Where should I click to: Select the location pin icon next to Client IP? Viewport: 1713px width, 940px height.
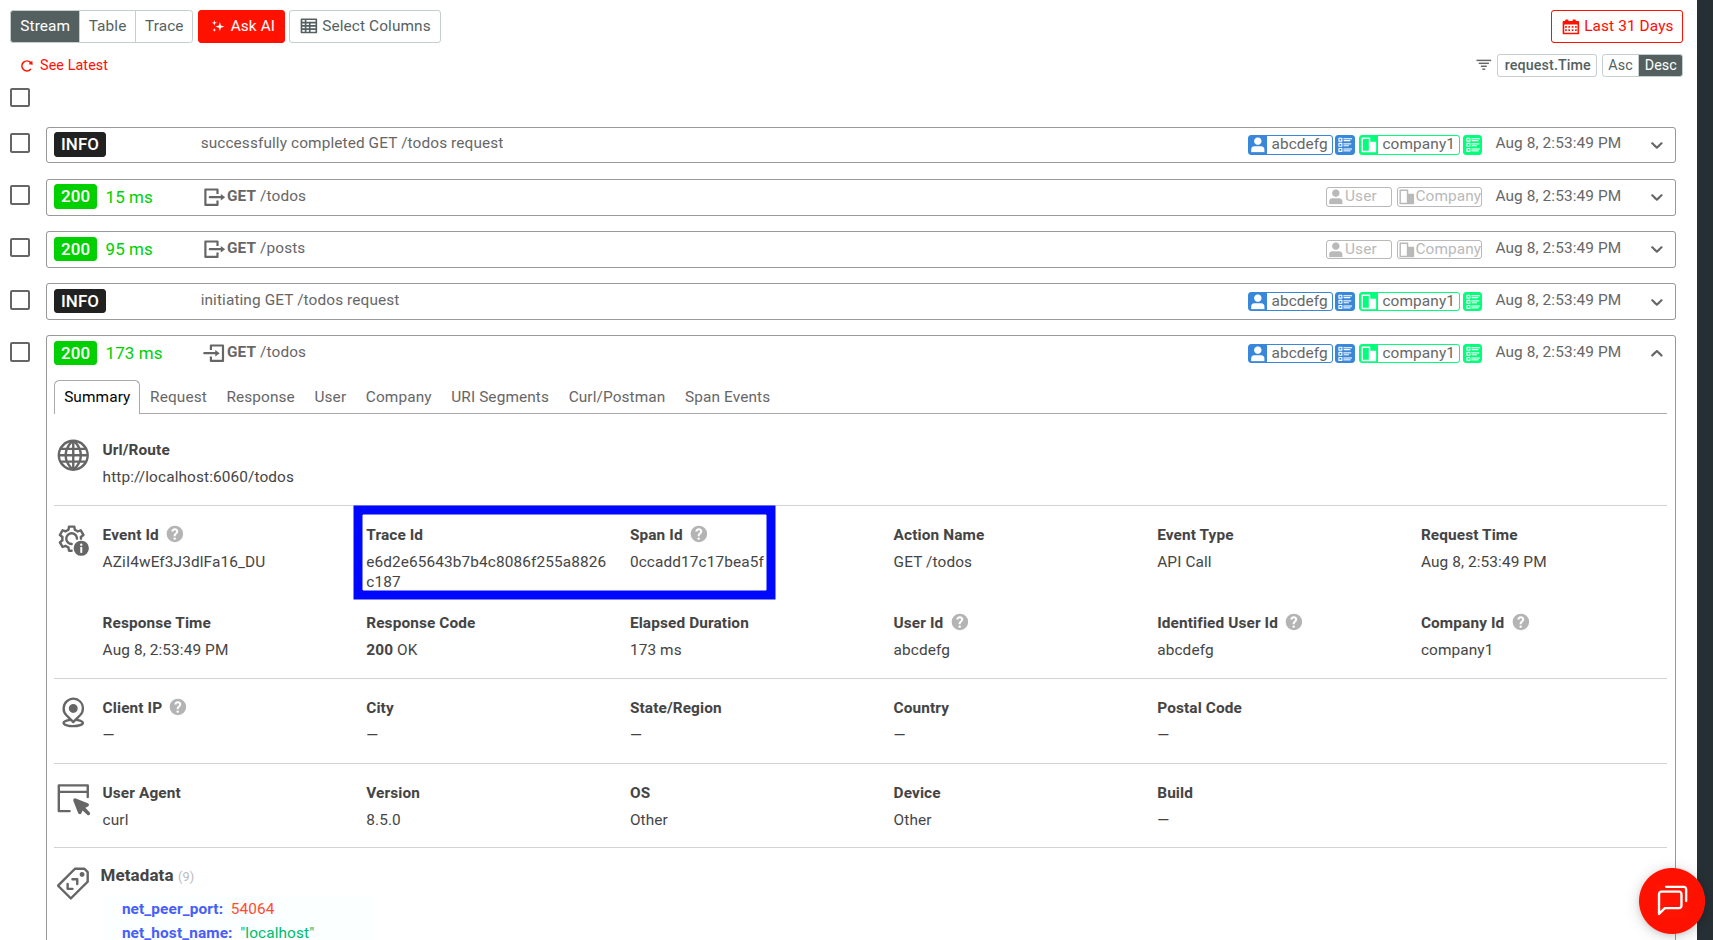coord(72,712)
